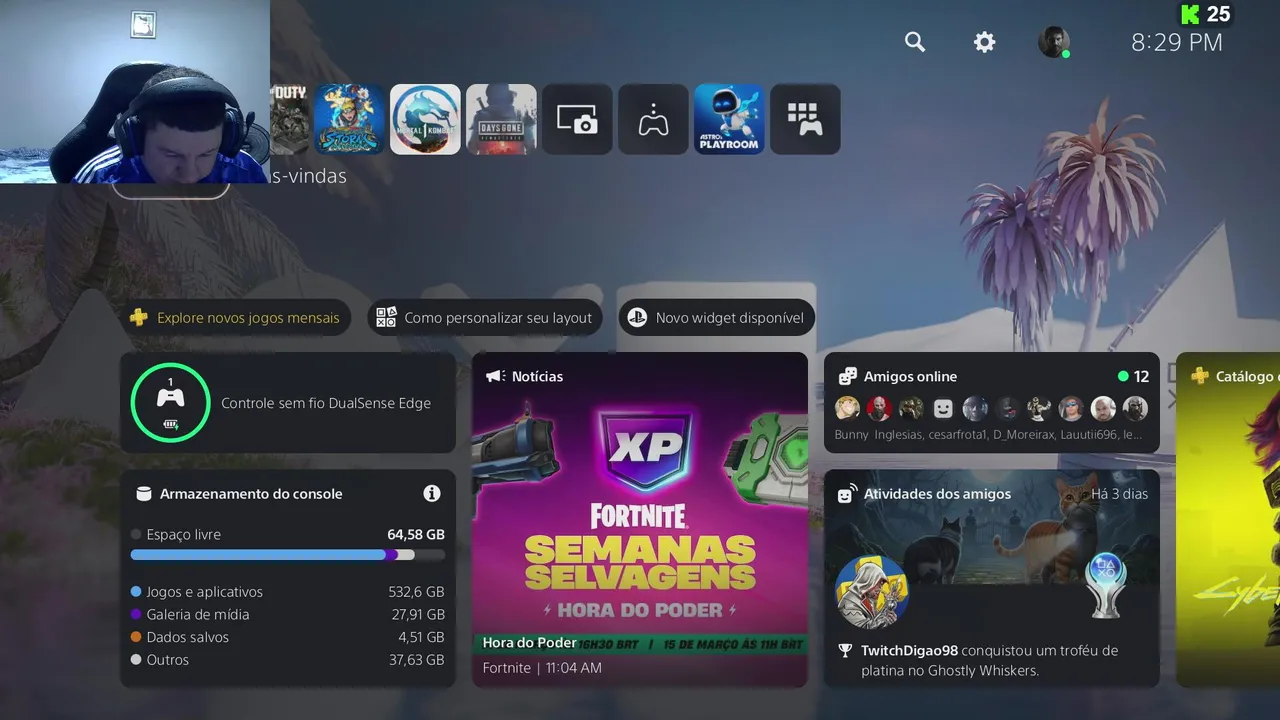Click the QR icon in layout tip
Image resolution: width=1280 pixels, height=720 pixels.
(x=386, y=318)
